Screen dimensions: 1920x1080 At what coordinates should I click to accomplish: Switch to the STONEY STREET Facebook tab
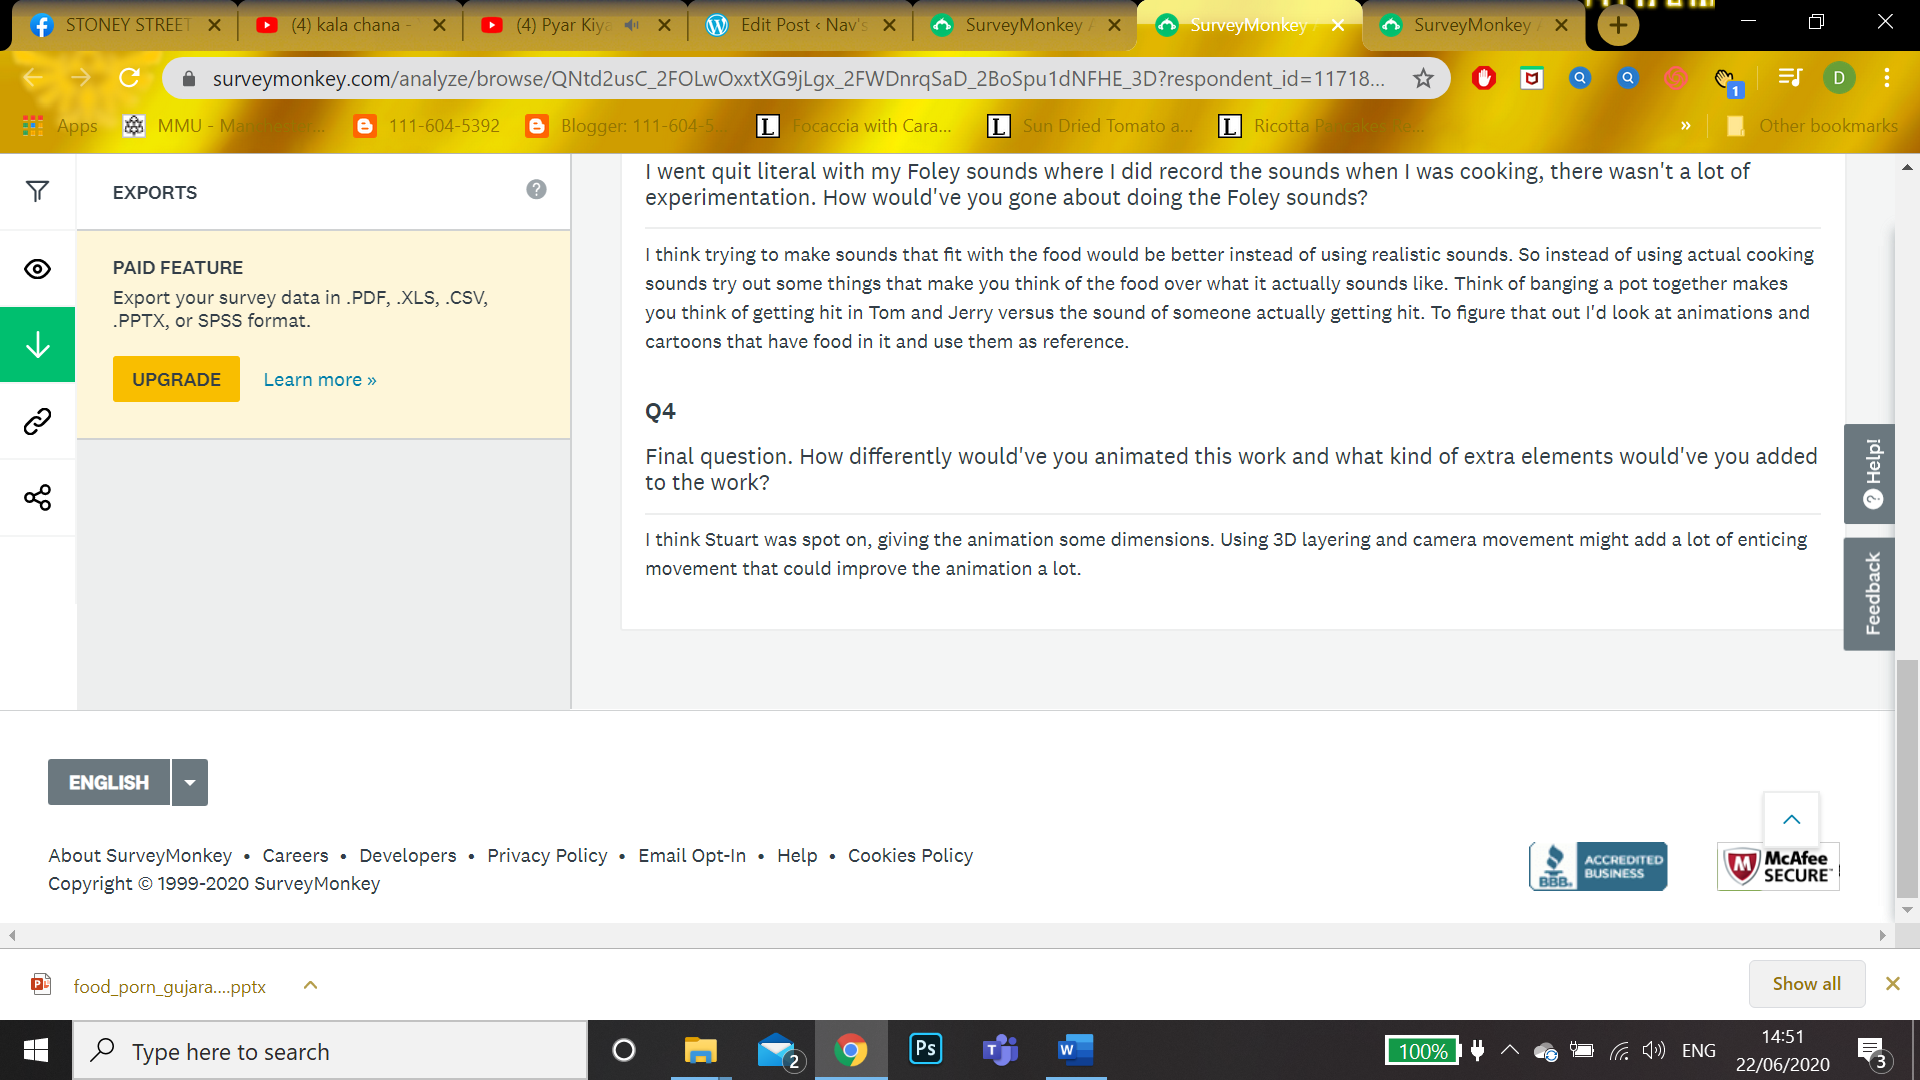[x=125, y=25]
